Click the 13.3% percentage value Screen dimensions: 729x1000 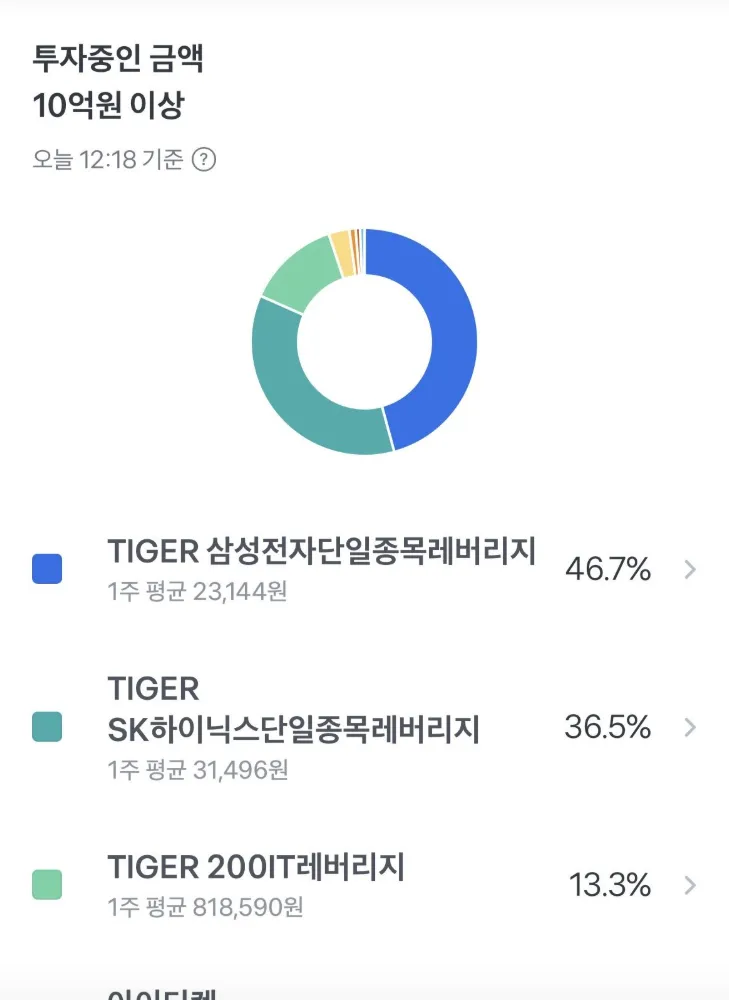pos(610,885)
